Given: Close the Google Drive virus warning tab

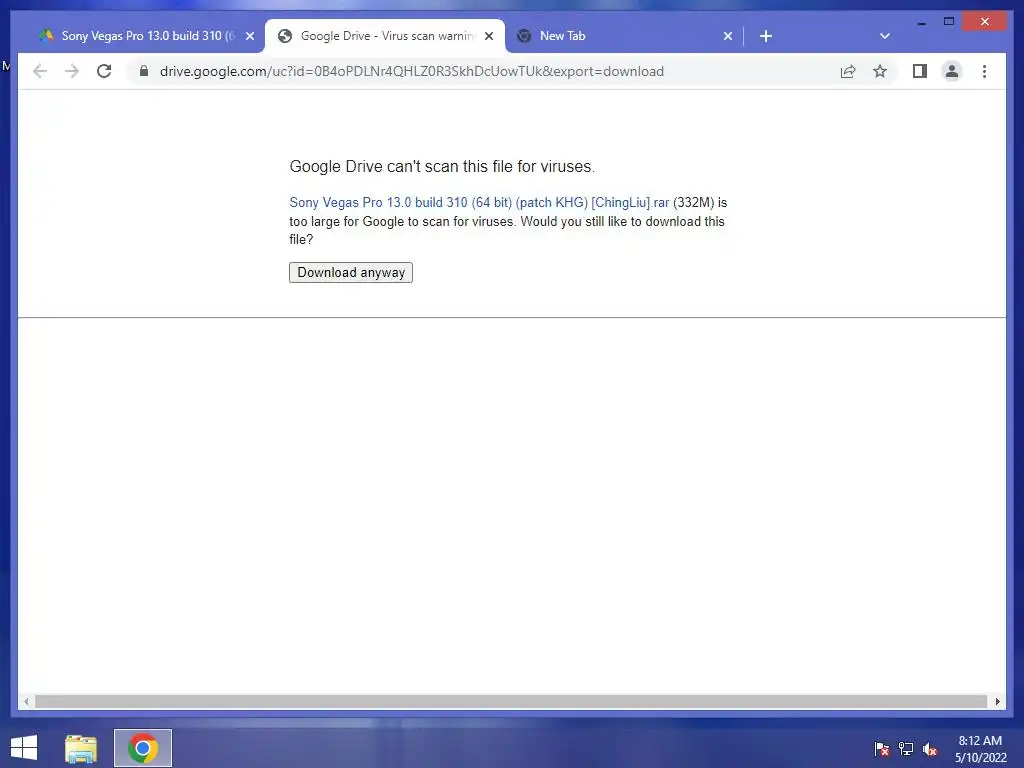Looking at the screenshot, I should pos(488,36).
